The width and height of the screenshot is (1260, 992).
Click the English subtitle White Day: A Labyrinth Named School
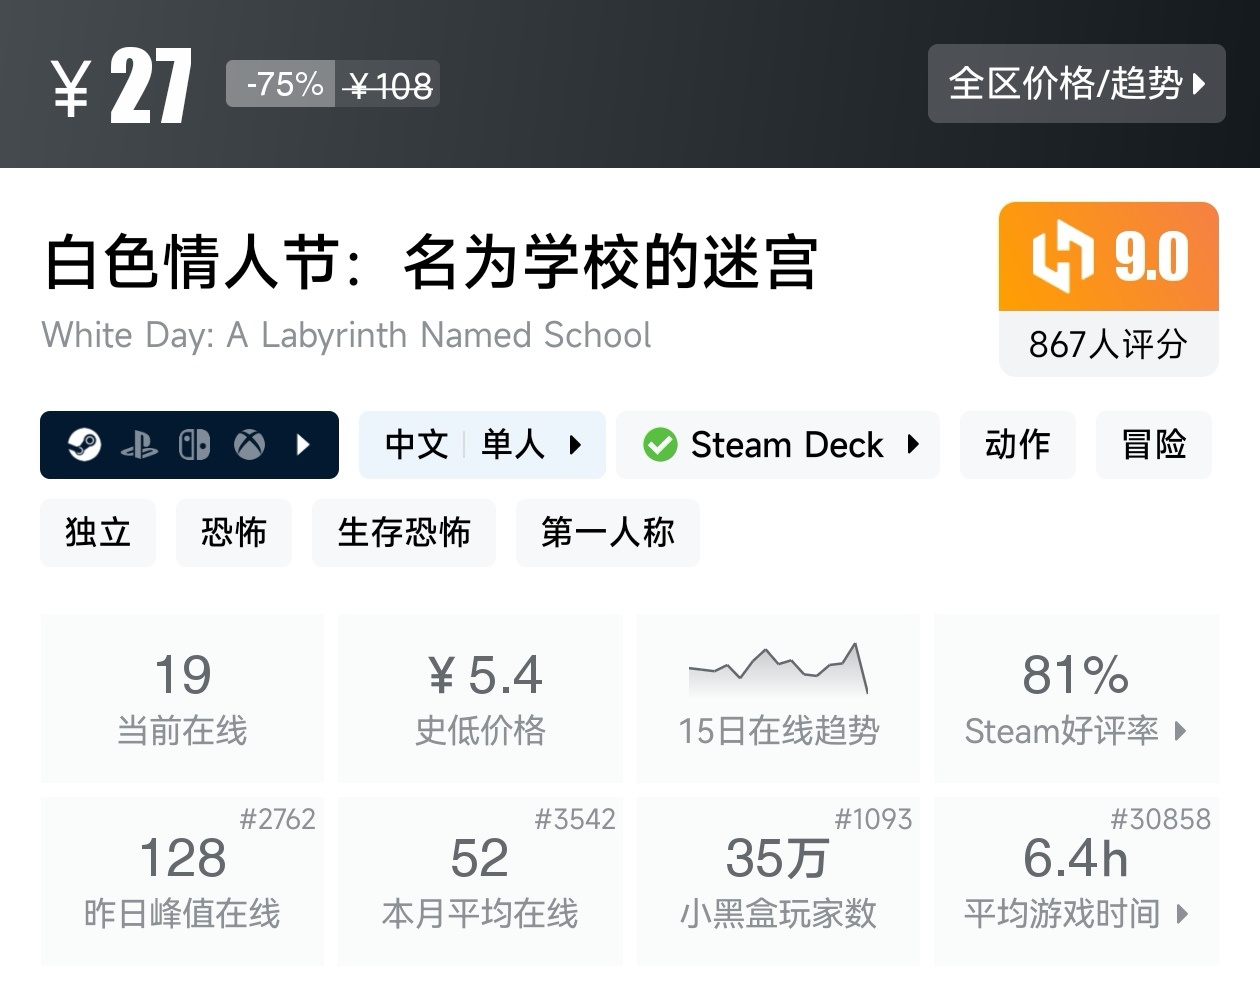[346, 335]
